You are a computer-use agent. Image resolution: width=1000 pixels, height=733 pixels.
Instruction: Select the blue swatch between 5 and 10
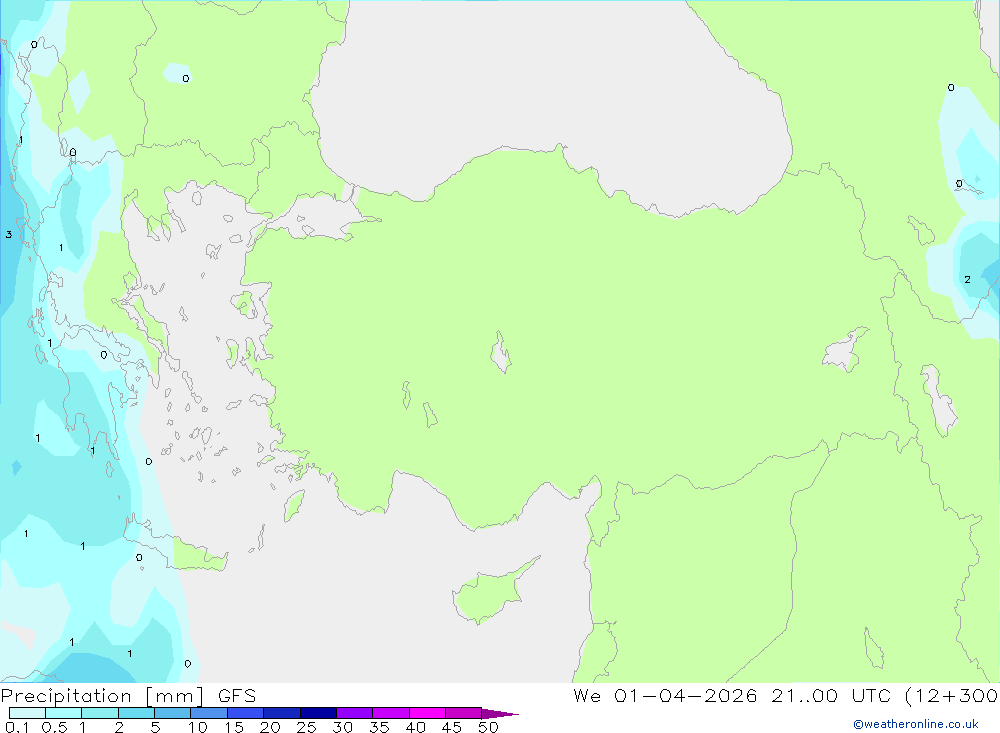pyautogui.click(x=173, y=713)
